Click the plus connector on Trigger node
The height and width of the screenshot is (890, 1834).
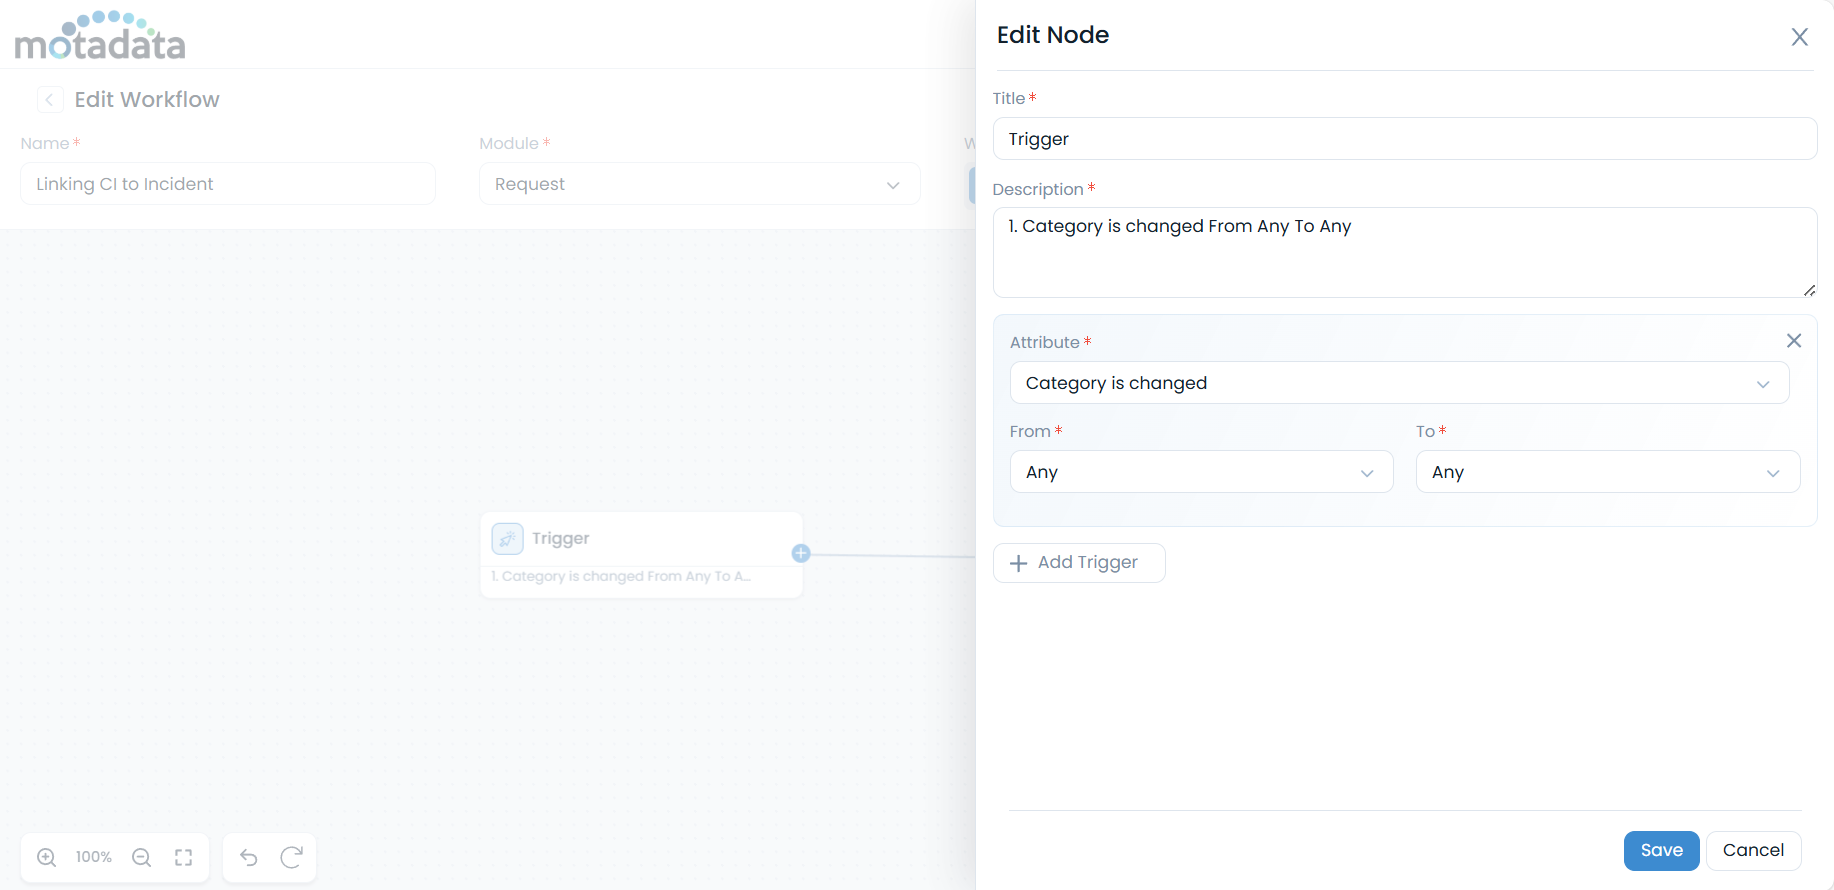click(801, 553)
